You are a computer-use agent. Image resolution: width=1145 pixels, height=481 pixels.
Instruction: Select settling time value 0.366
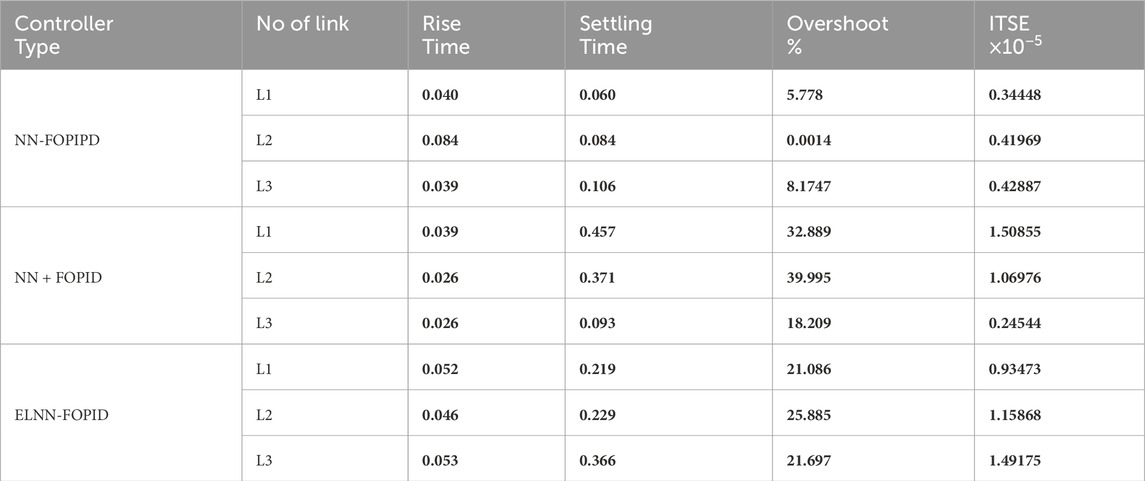coord(597,461)
